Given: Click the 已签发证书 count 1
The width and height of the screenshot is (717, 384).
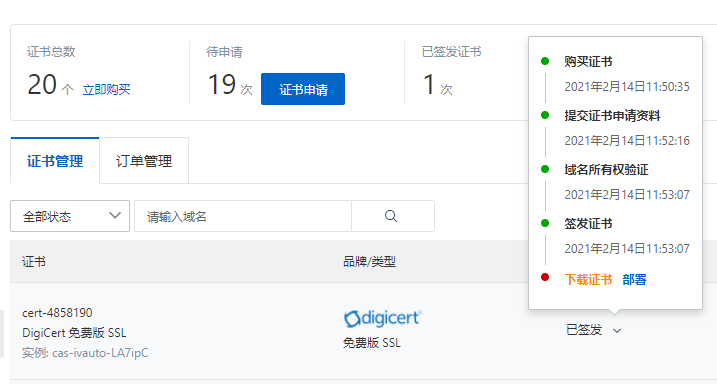Looking at the screenshot, I should 429,85.
